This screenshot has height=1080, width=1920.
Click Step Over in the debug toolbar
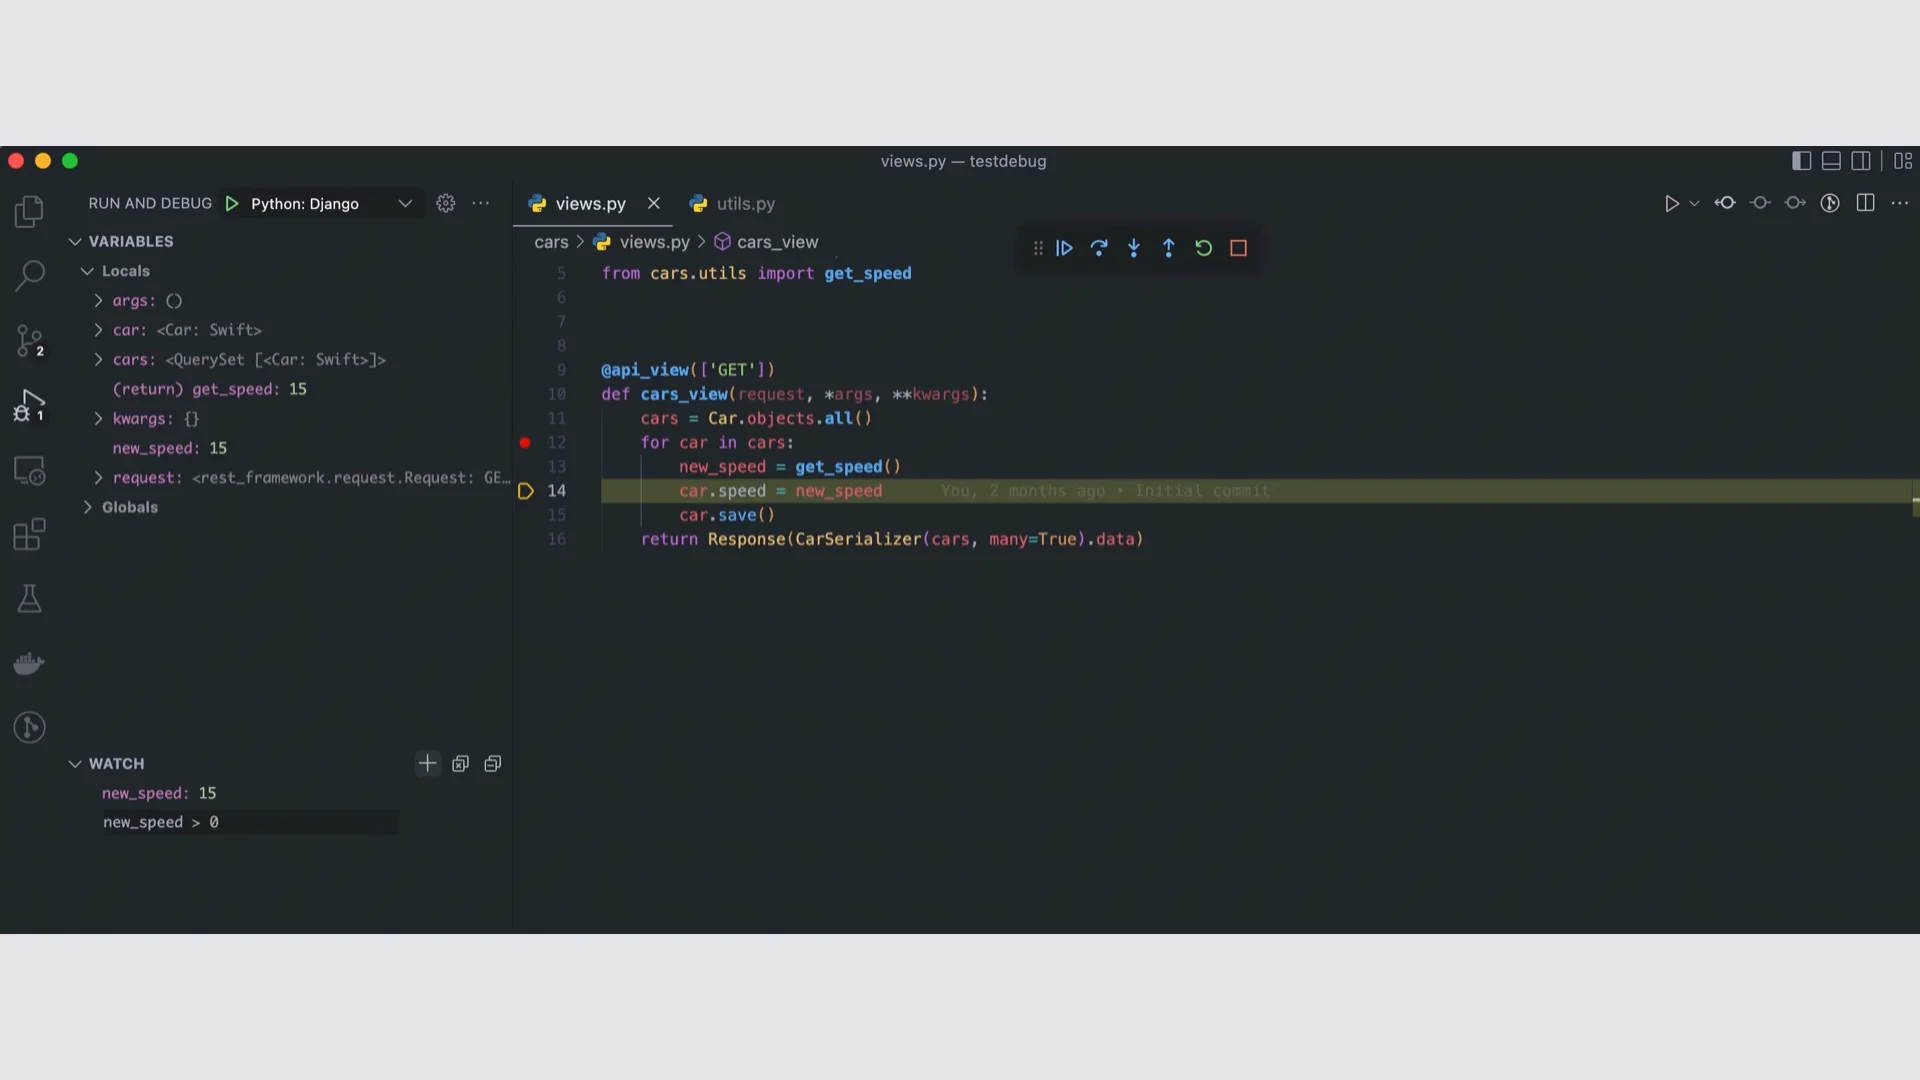coord(1099,248)
